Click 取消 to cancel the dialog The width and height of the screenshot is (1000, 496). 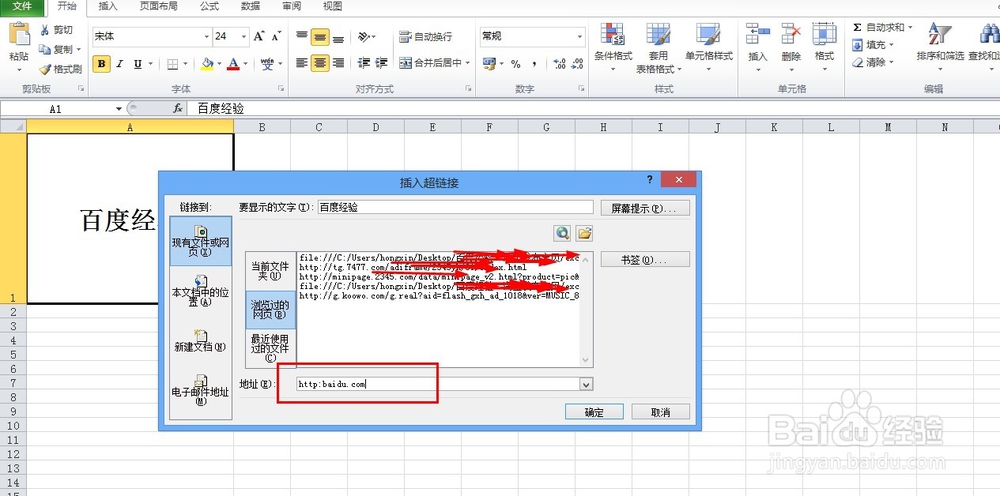660,412
